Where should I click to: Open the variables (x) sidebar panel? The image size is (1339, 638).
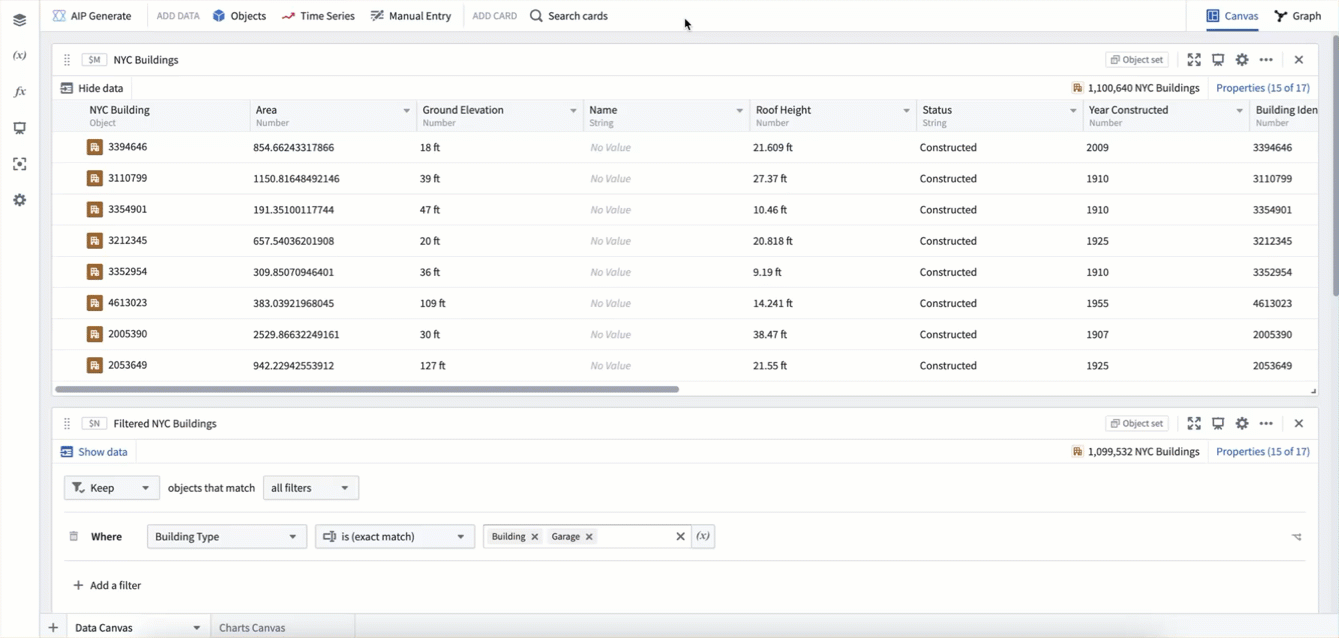coord(19,56)
